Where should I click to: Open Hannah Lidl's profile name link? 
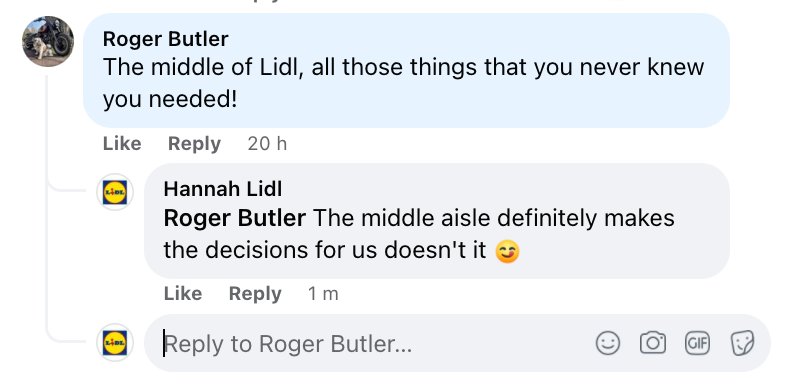(x=223, y=189)
